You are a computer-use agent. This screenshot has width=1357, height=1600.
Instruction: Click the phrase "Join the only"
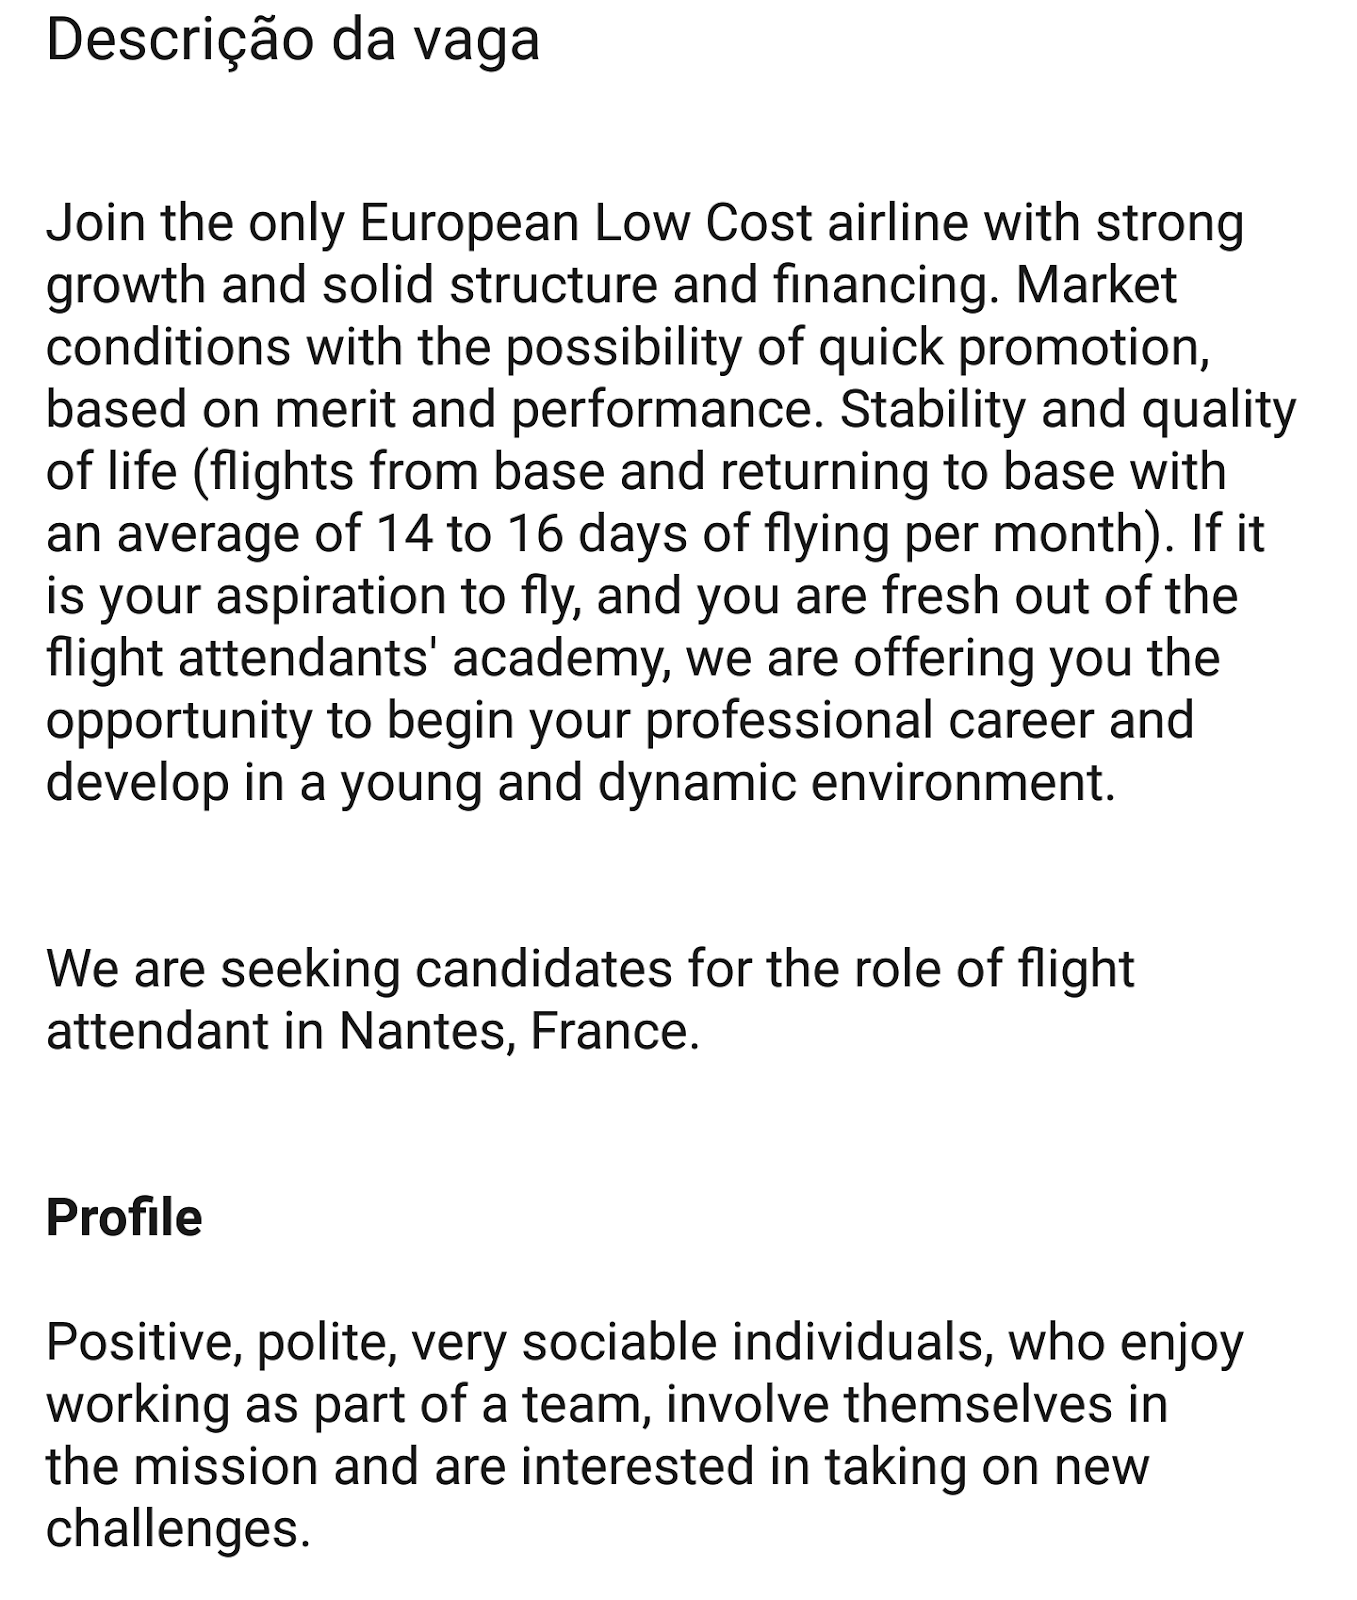pos(196,223)
